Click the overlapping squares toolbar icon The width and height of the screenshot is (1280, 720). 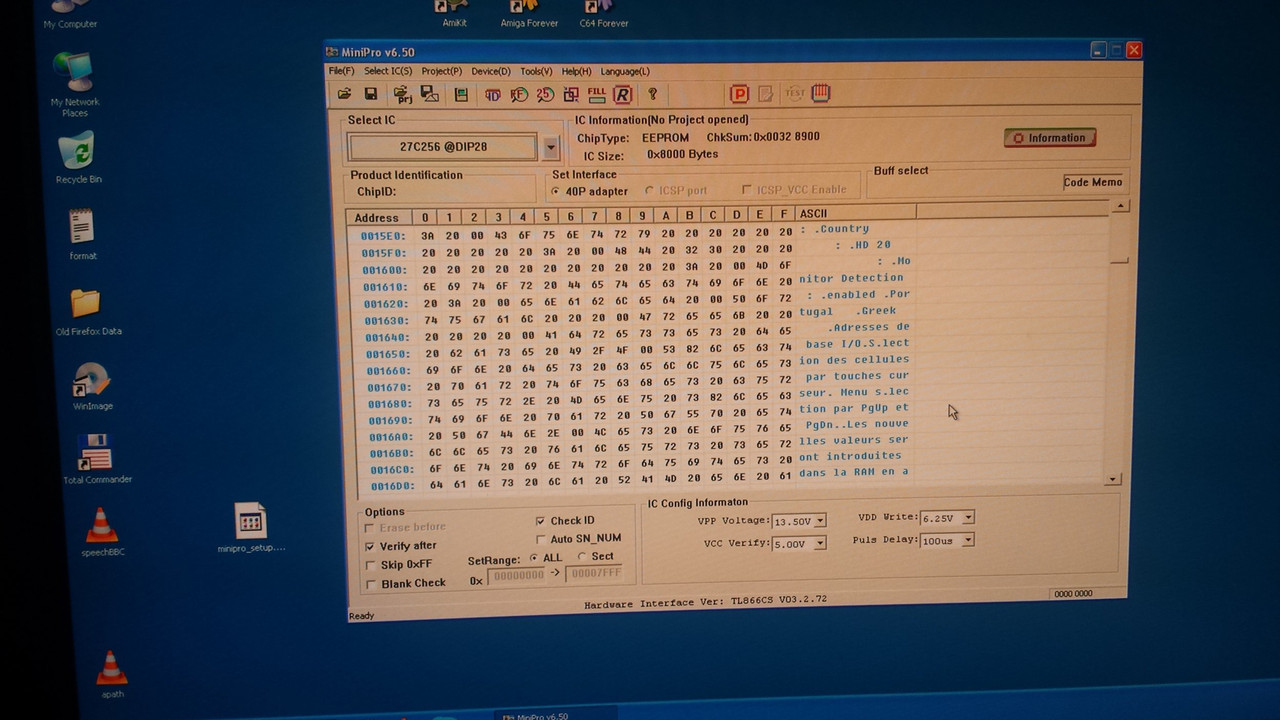[x=571, y=95]
